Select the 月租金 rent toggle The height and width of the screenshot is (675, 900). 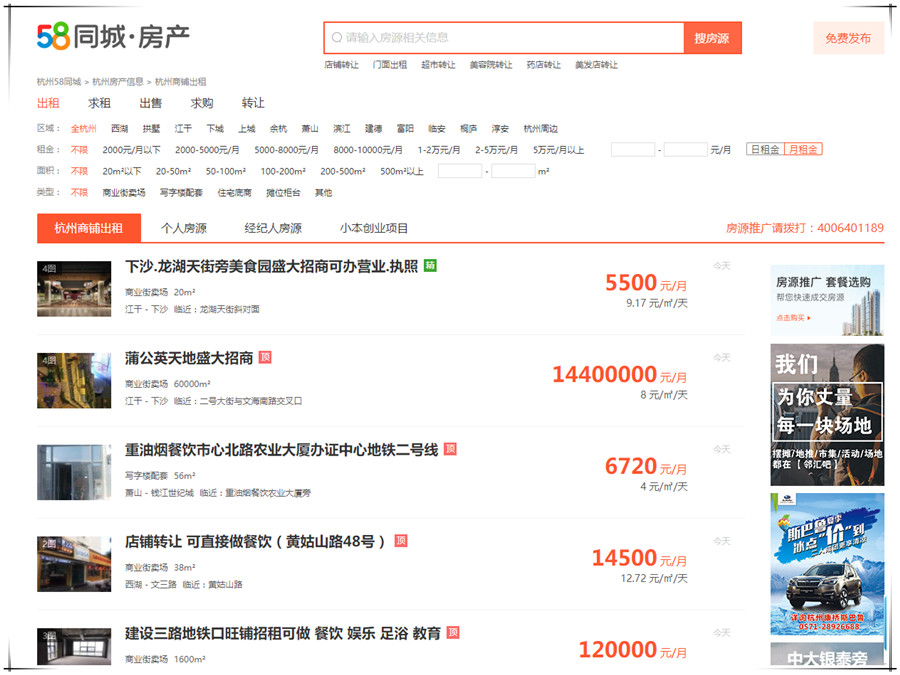[803, 149]
